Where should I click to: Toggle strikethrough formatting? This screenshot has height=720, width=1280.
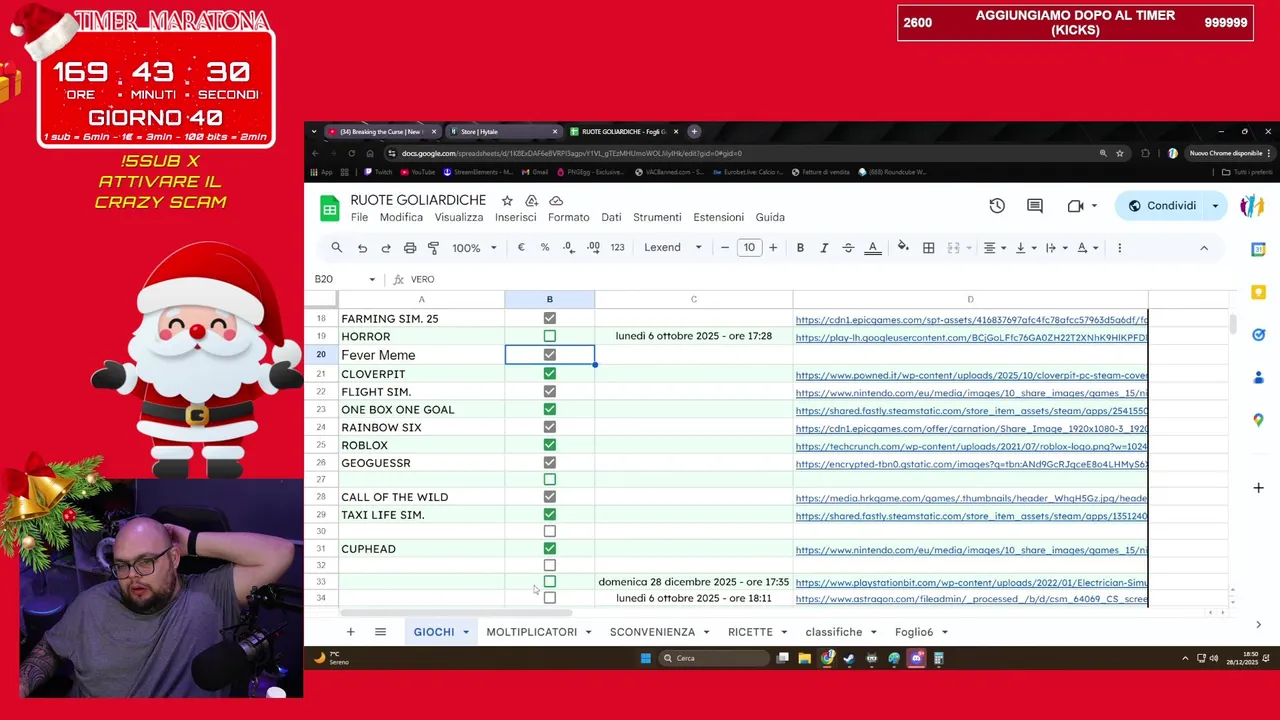point(848,248)
